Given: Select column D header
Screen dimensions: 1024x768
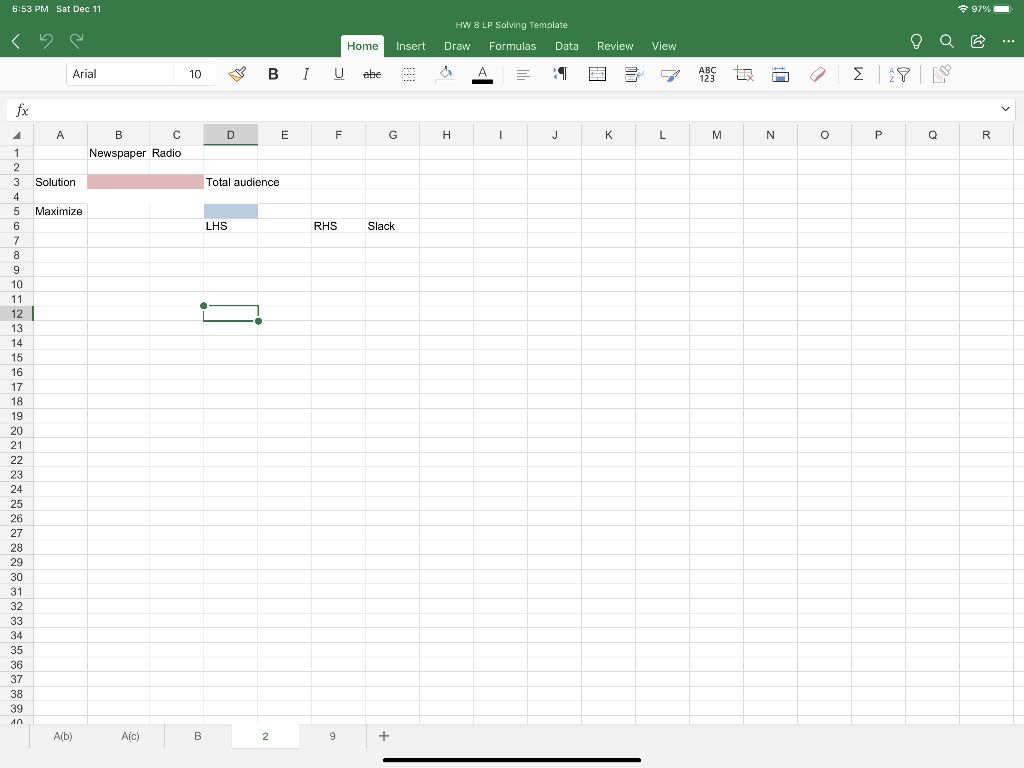Looking at the screenshot, I should 231,135.
